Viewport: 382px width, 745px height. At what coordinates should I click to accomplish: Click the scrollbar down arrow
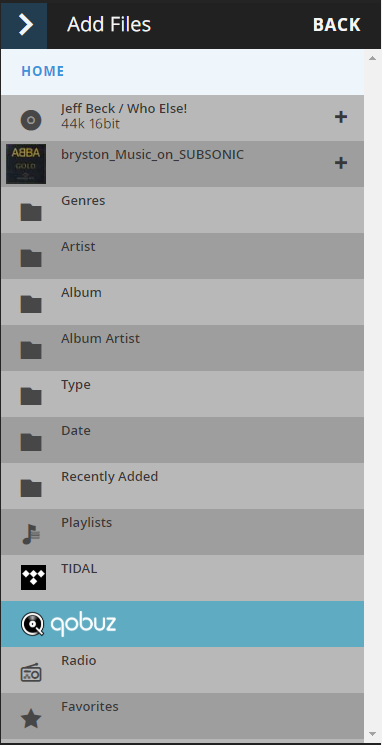coord(373,734)
